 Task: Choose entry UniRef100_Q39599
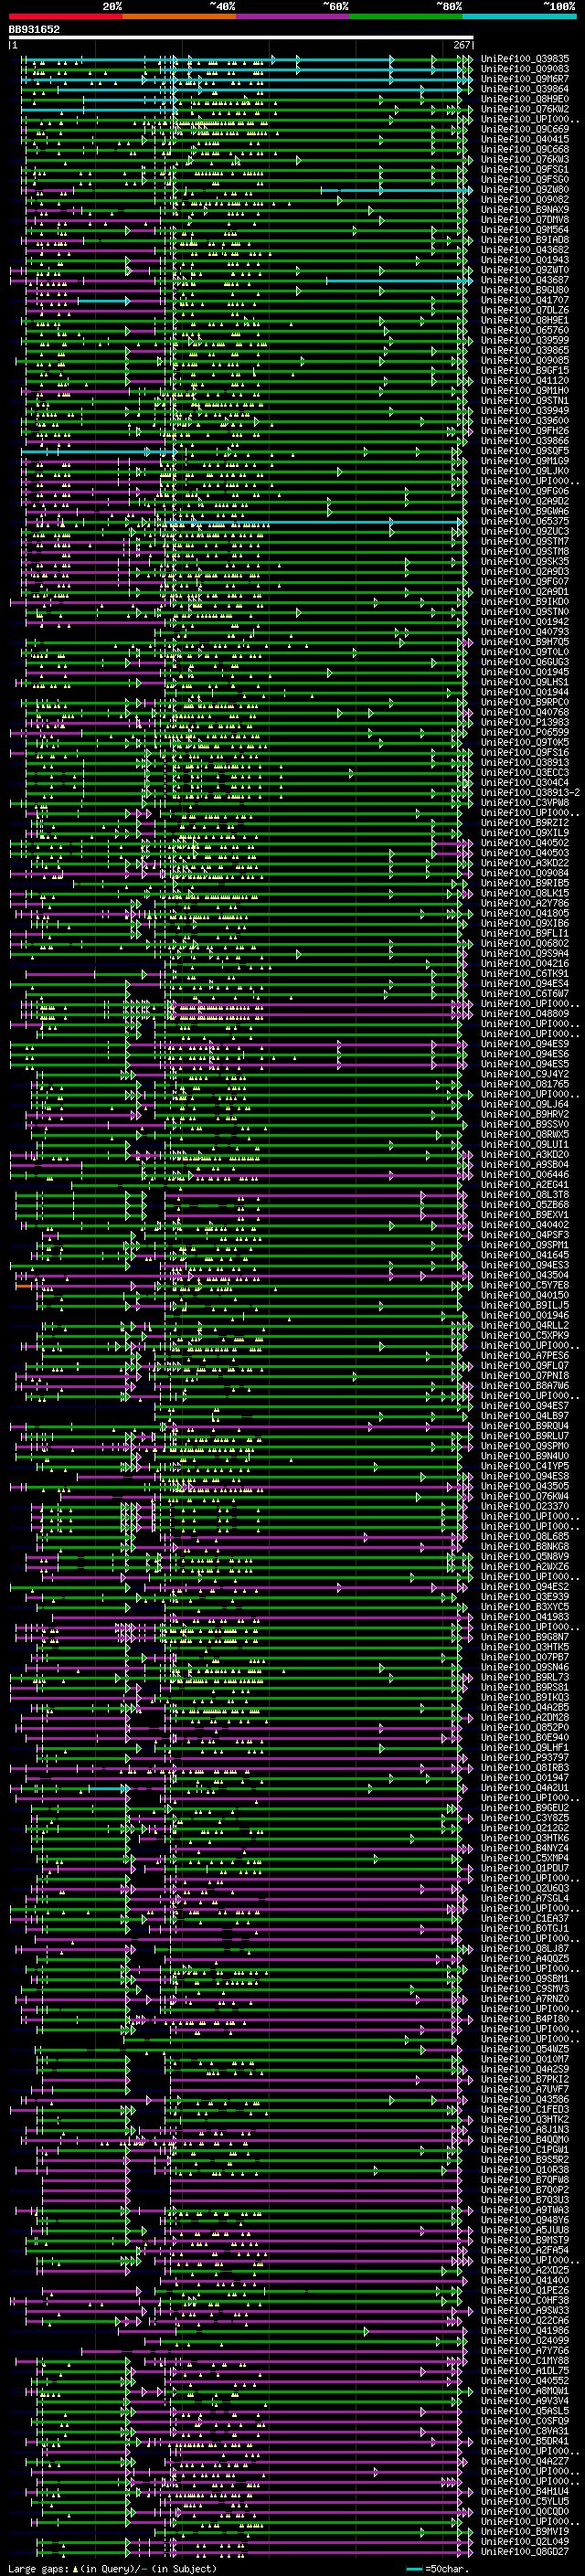(x=525, y=340)
